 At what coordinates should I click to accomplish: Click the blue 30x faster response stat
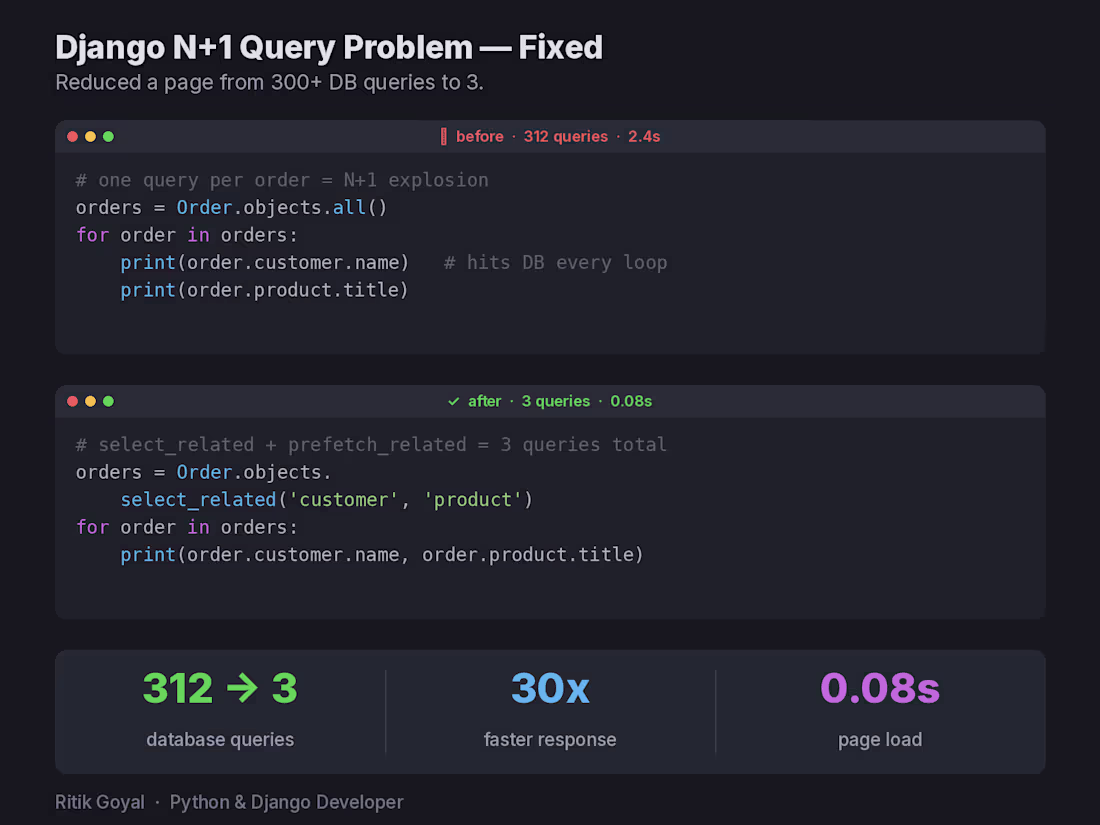pyautogui.click(x=550, y=688)
